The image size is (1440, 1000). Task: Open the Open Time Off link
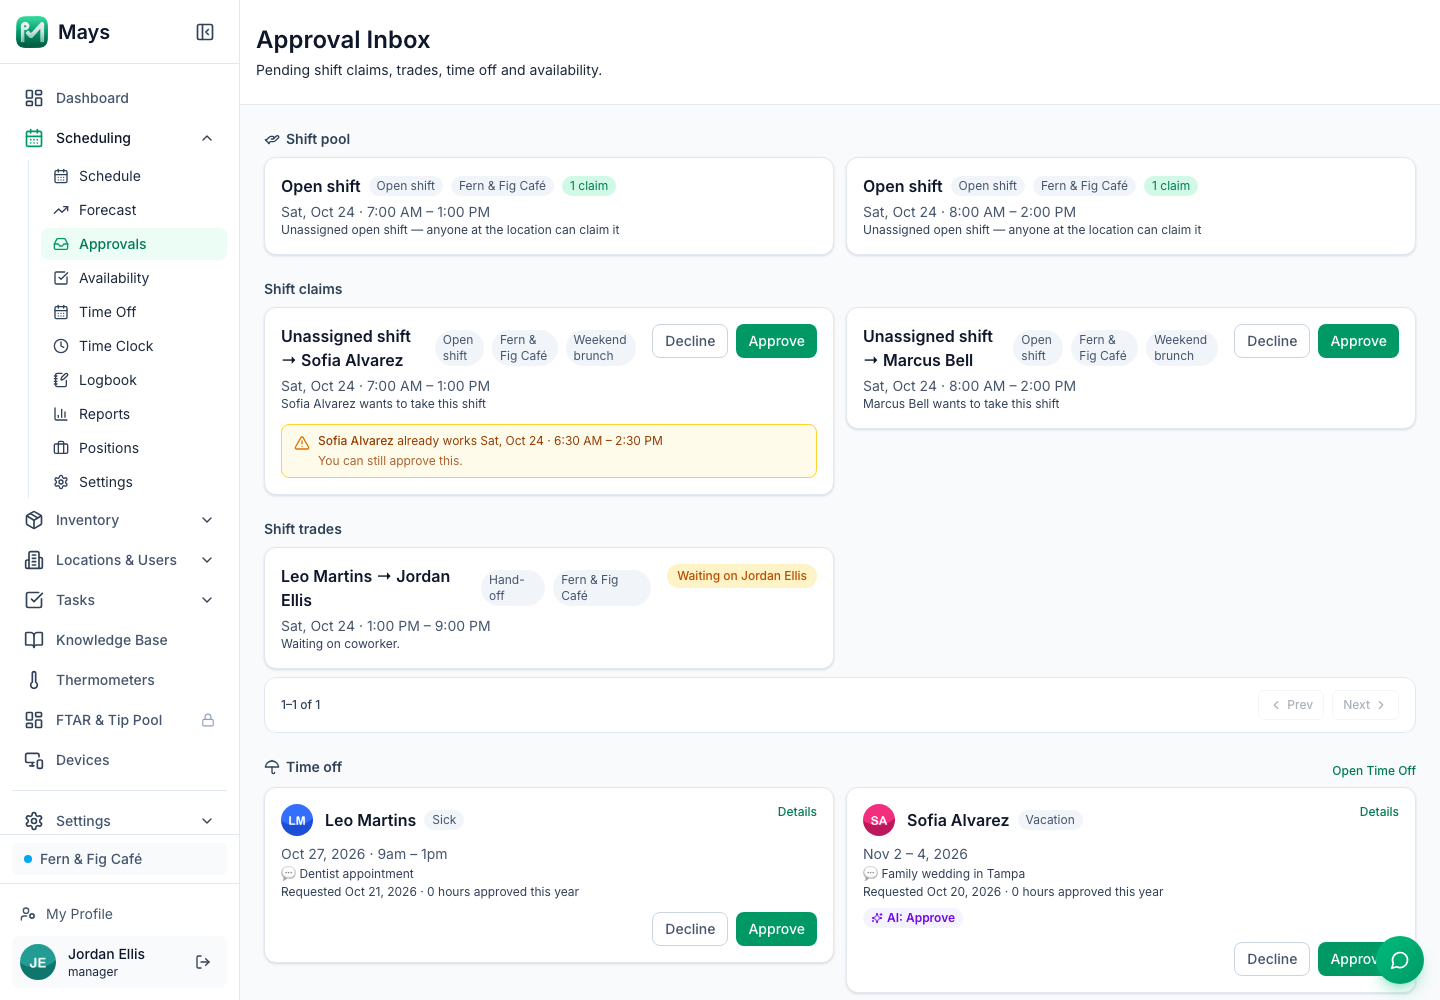1374,771
